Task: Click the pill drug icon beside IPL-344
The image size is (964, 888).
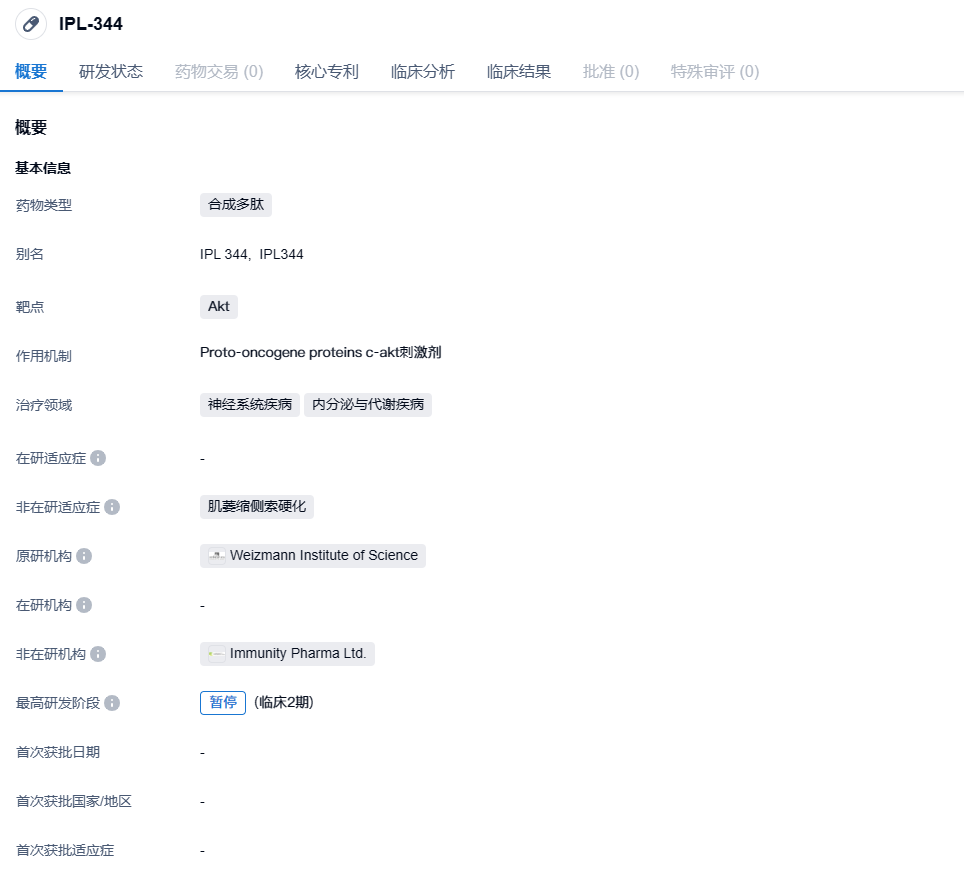Action: click(x=31, y=24)
